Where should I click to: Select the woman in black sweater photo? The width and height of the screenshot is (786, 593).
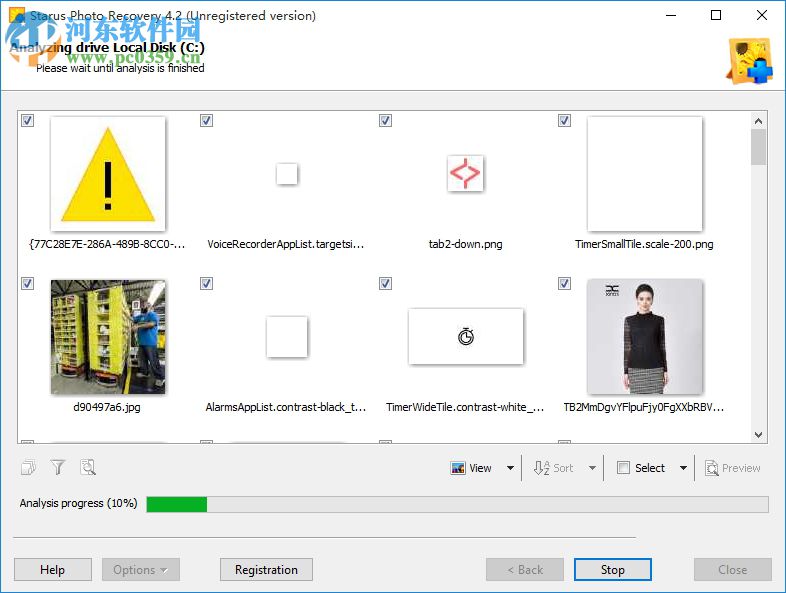tap(645, 337)
